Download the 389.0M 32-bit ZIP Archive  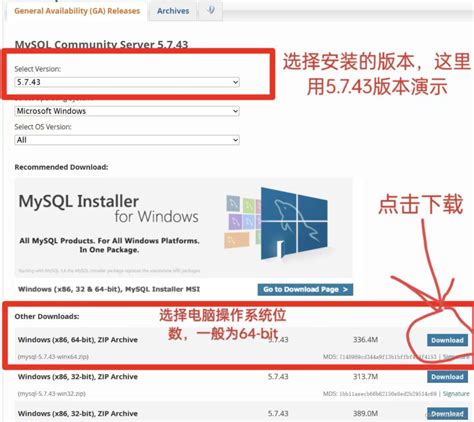tap(447, 414)
